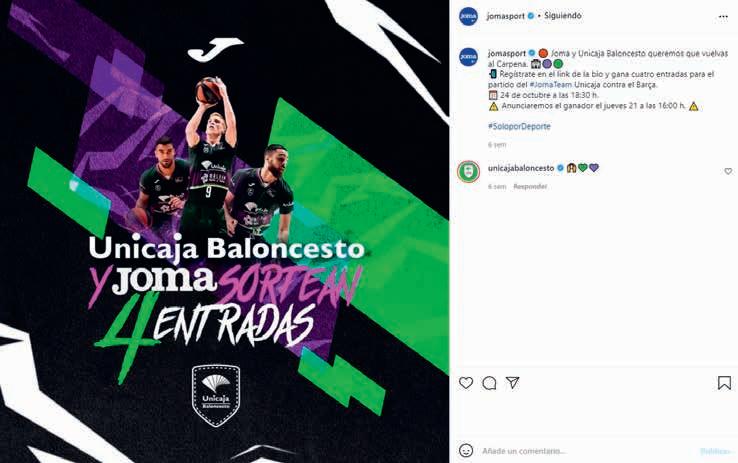738x463 pixels.
Task: Click Añade un comentario input field
Action: tap(586, 451)
